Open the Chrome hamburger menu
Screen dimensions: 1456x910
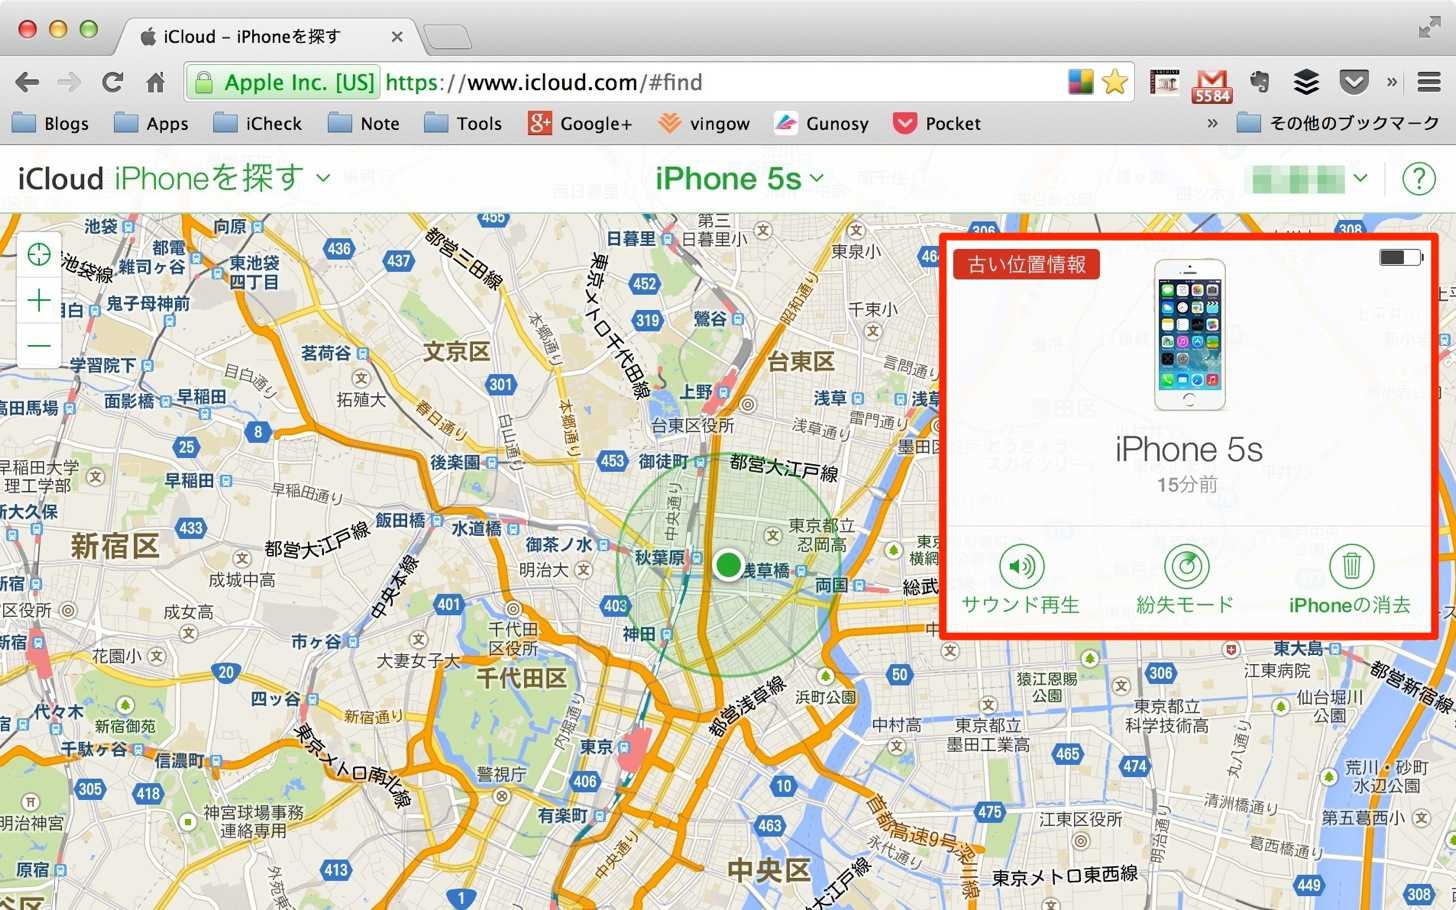(x=1429, y=82)
